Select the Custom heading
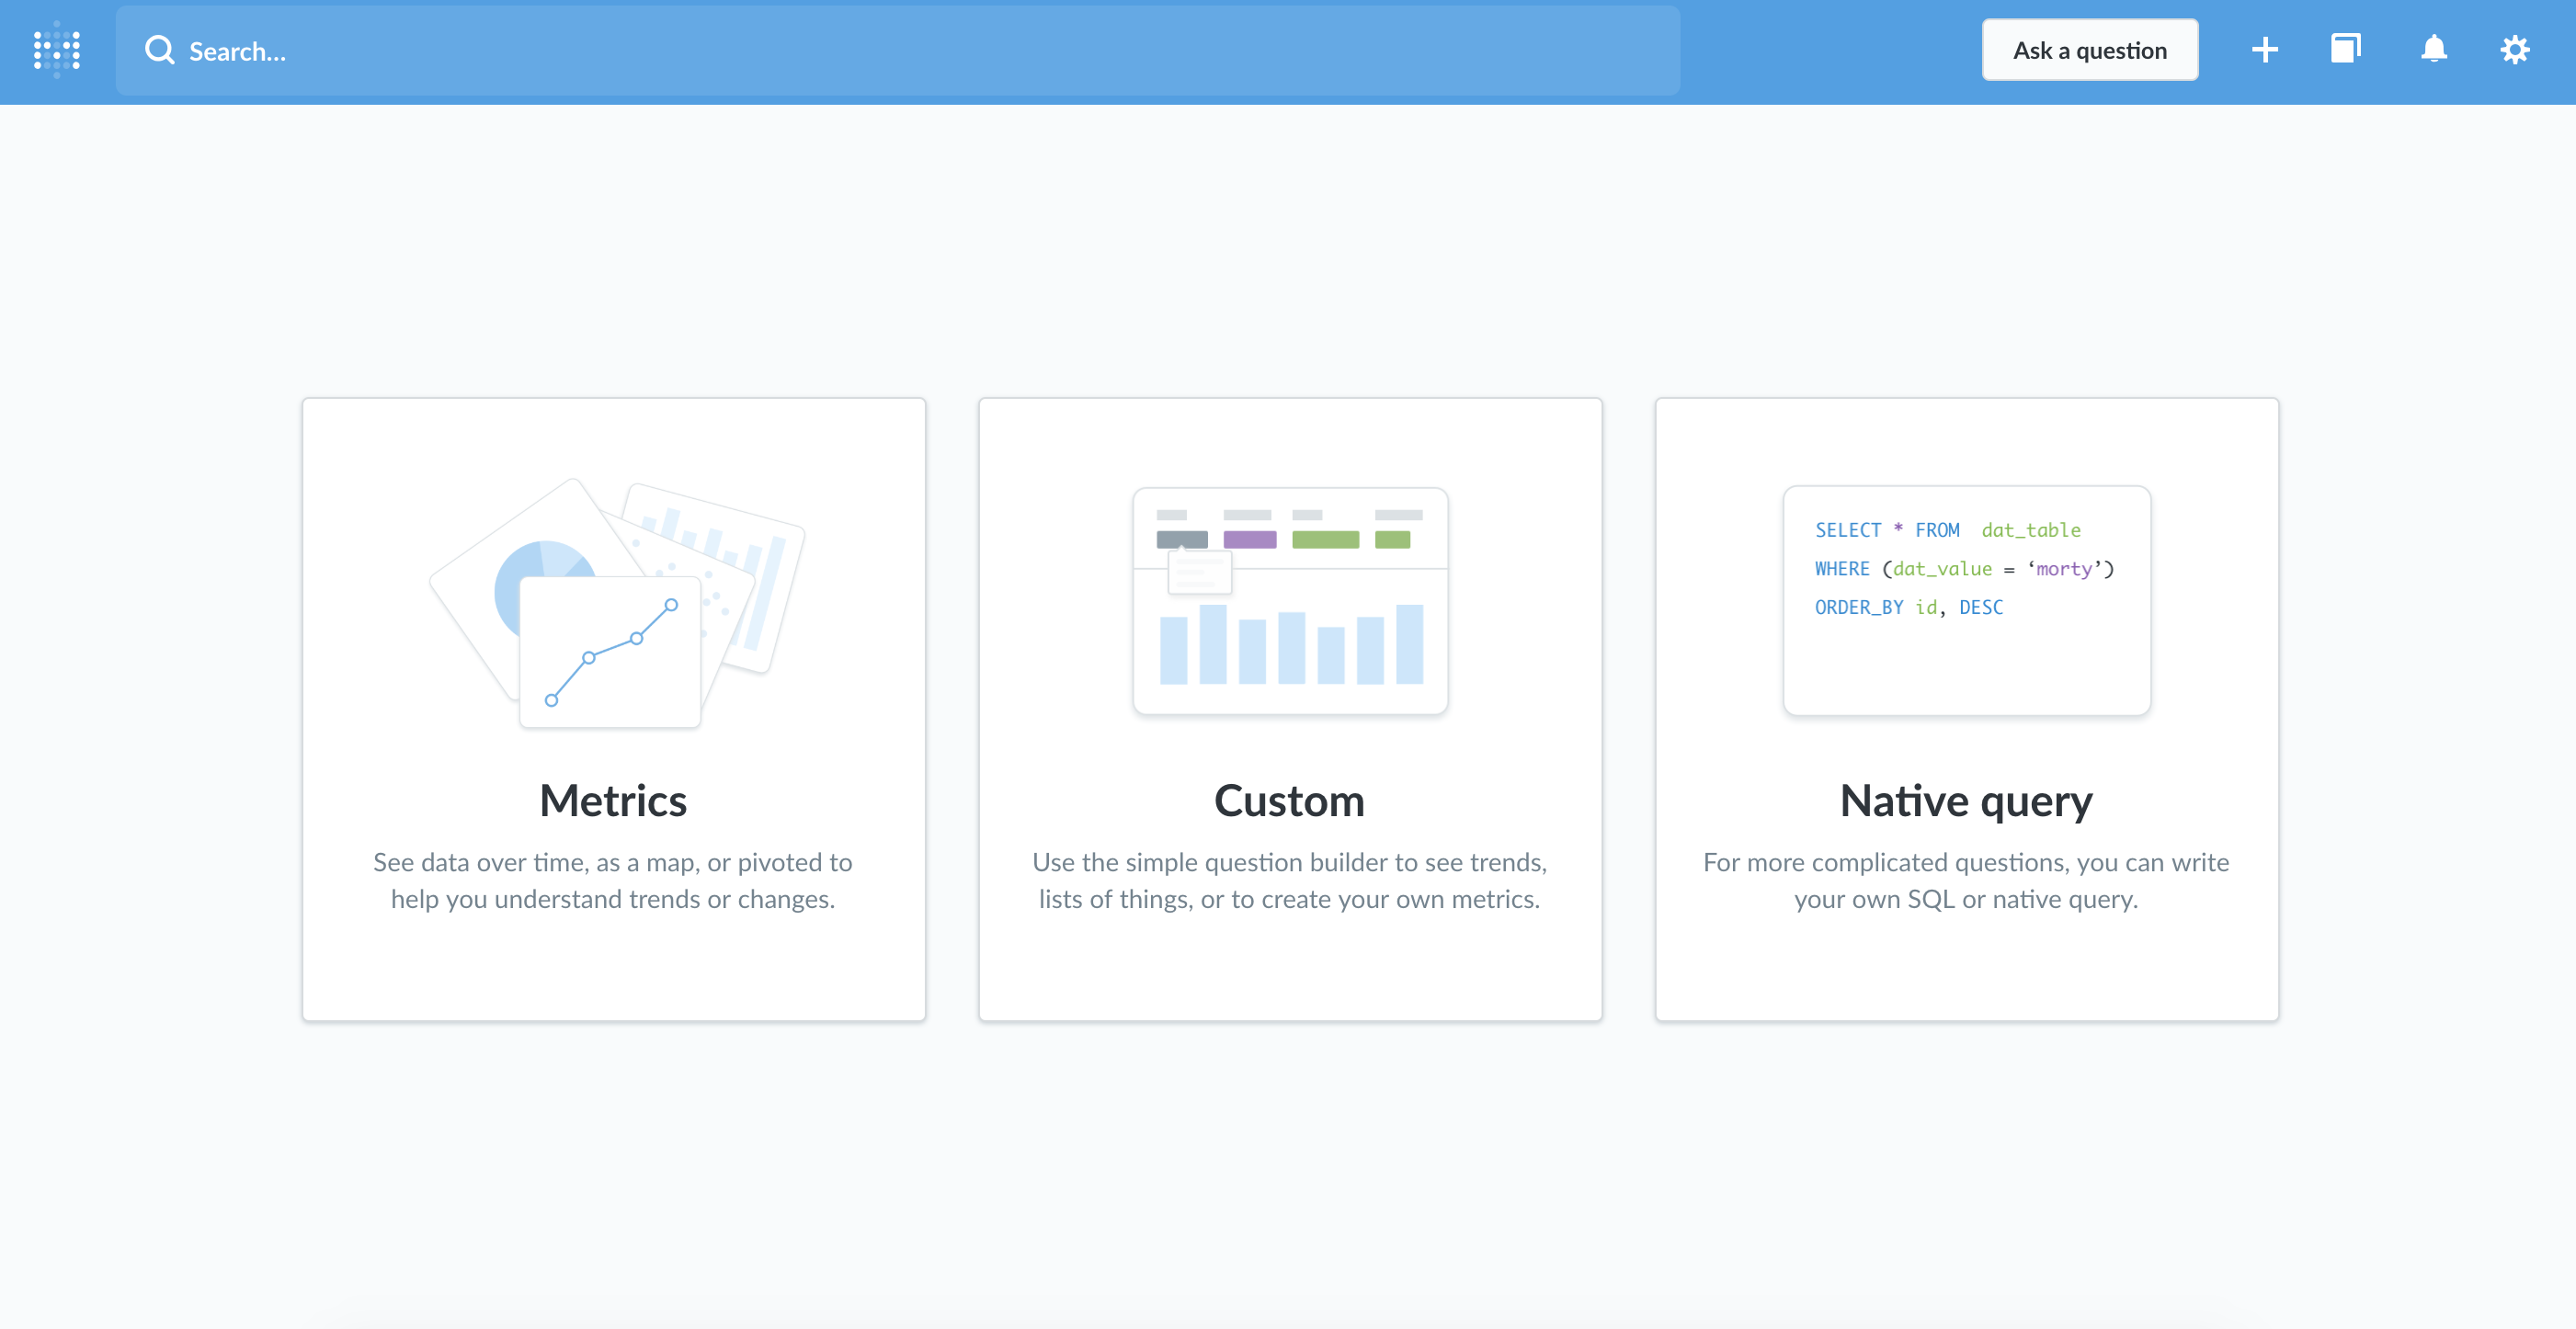2576x1329 pixels. pos(1289,801)
